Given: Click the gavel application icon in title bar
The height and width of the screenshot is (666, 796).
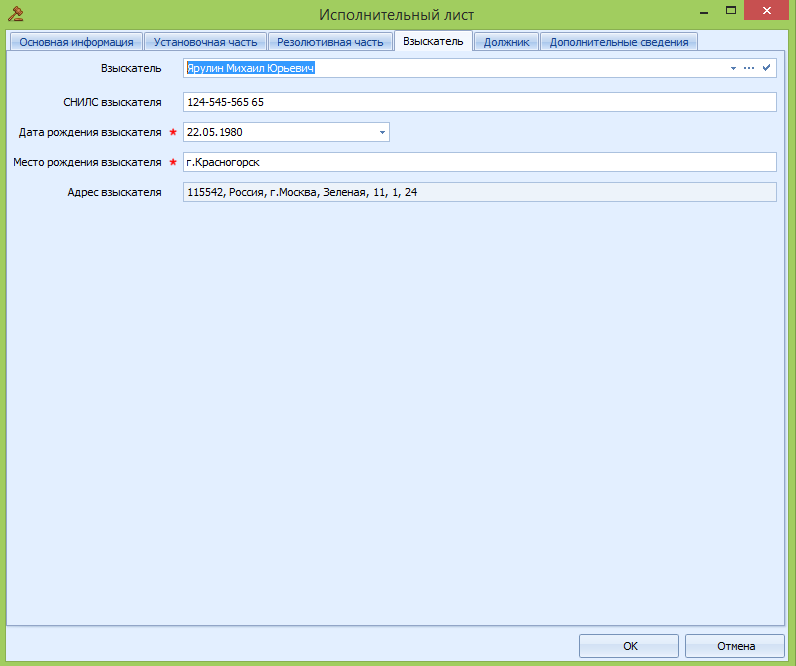Looking at the screenshot, I should 16,14.
